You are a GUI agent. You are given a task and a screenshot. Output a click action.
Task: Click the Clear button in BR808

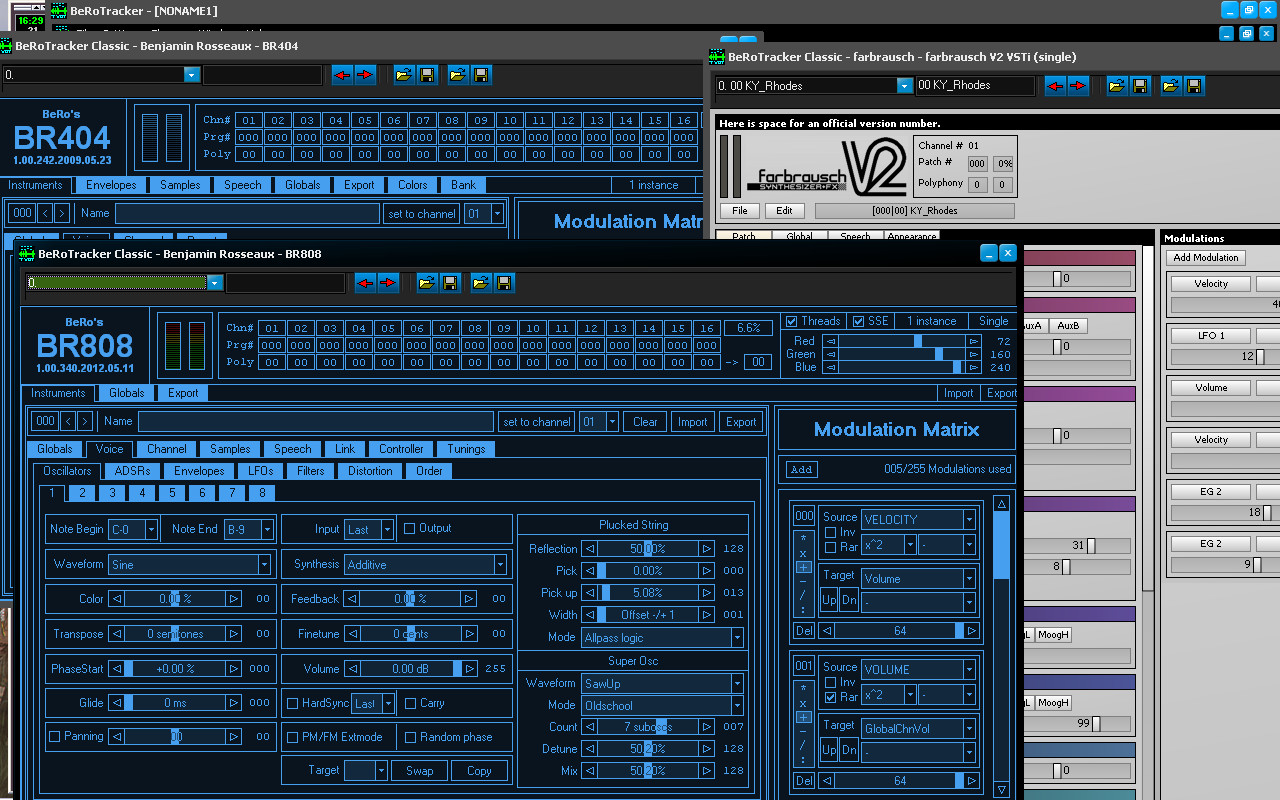tap(646, 422)
